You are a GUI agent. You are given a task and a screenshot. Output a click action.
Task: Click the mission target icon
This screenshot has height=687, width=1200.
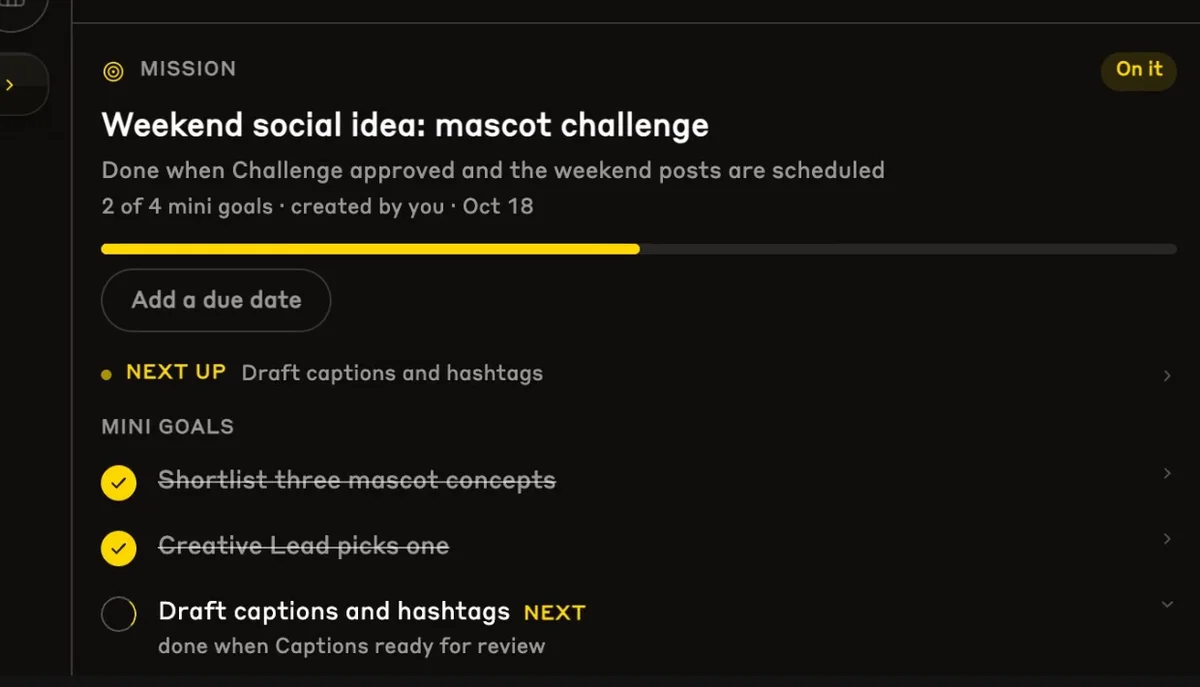coord(114,70)
